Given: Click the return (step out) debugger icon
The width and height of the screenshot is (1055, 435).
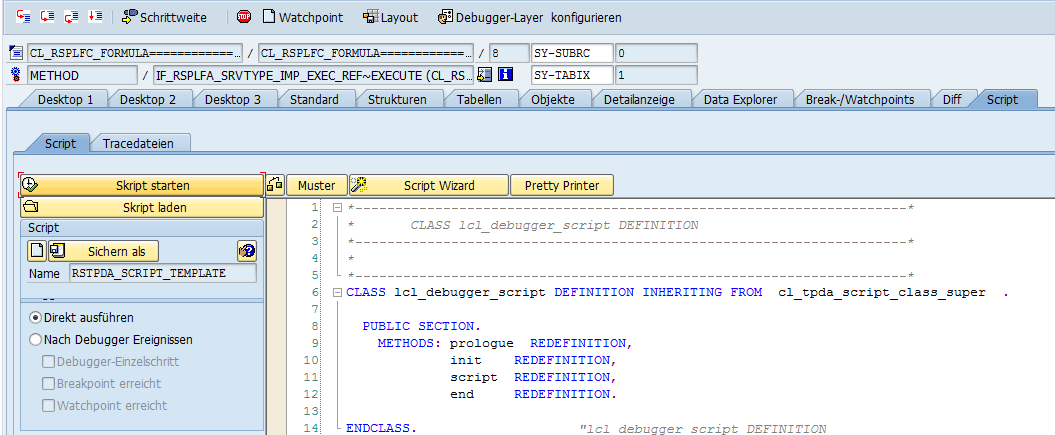Looking at the screenshot, I should (x=71, y=16).
